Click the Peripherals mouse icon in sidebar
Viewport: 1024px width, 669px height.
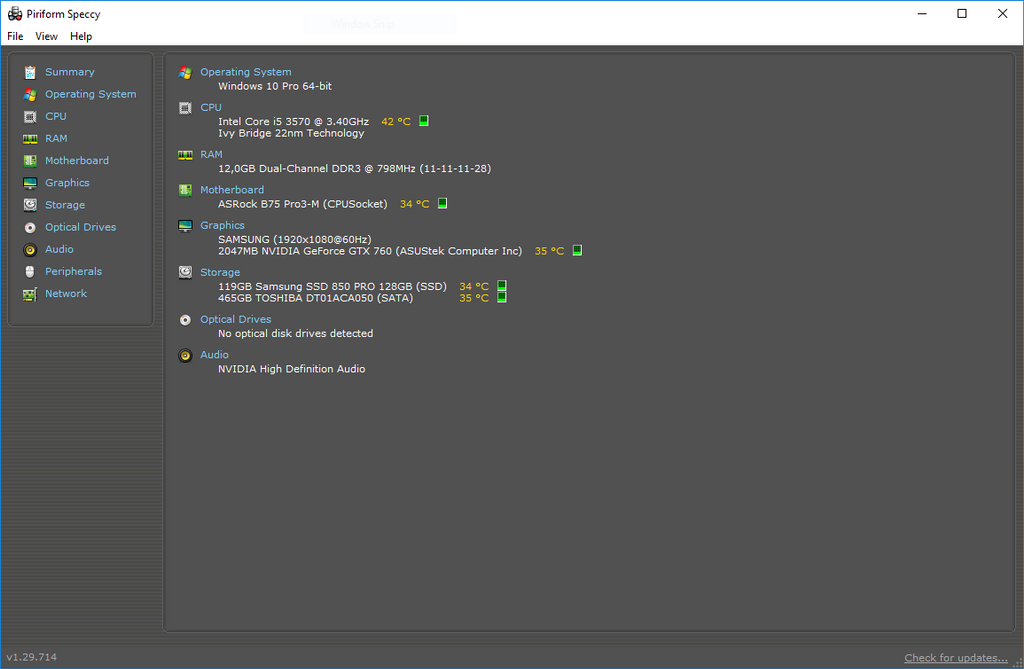coord(30,272)
